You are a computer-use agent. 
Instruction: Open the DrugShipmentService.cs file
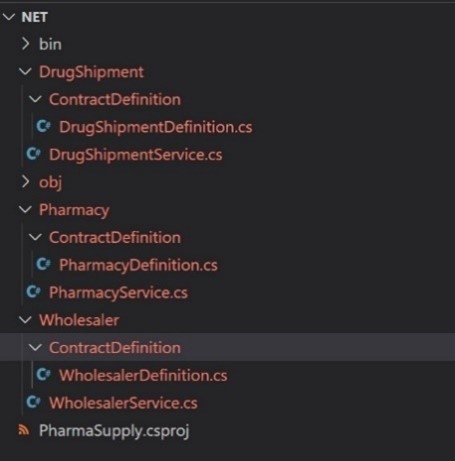136,155
